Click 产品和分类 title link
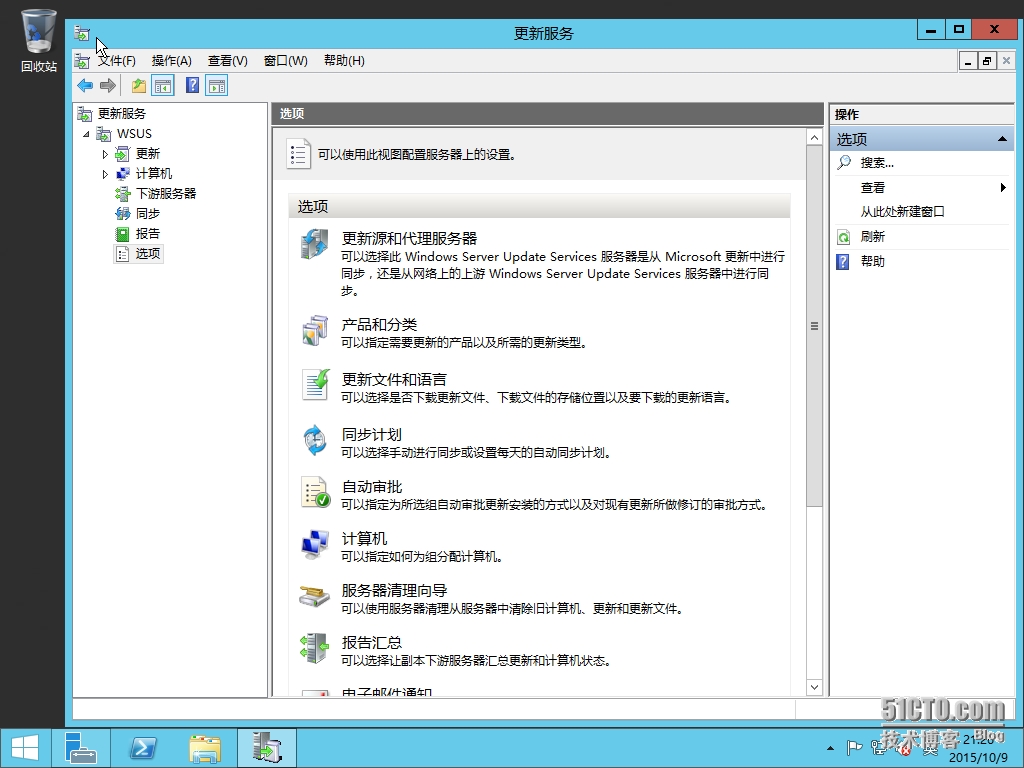This screenshot has width=1024, height=768. coord(379,325)
